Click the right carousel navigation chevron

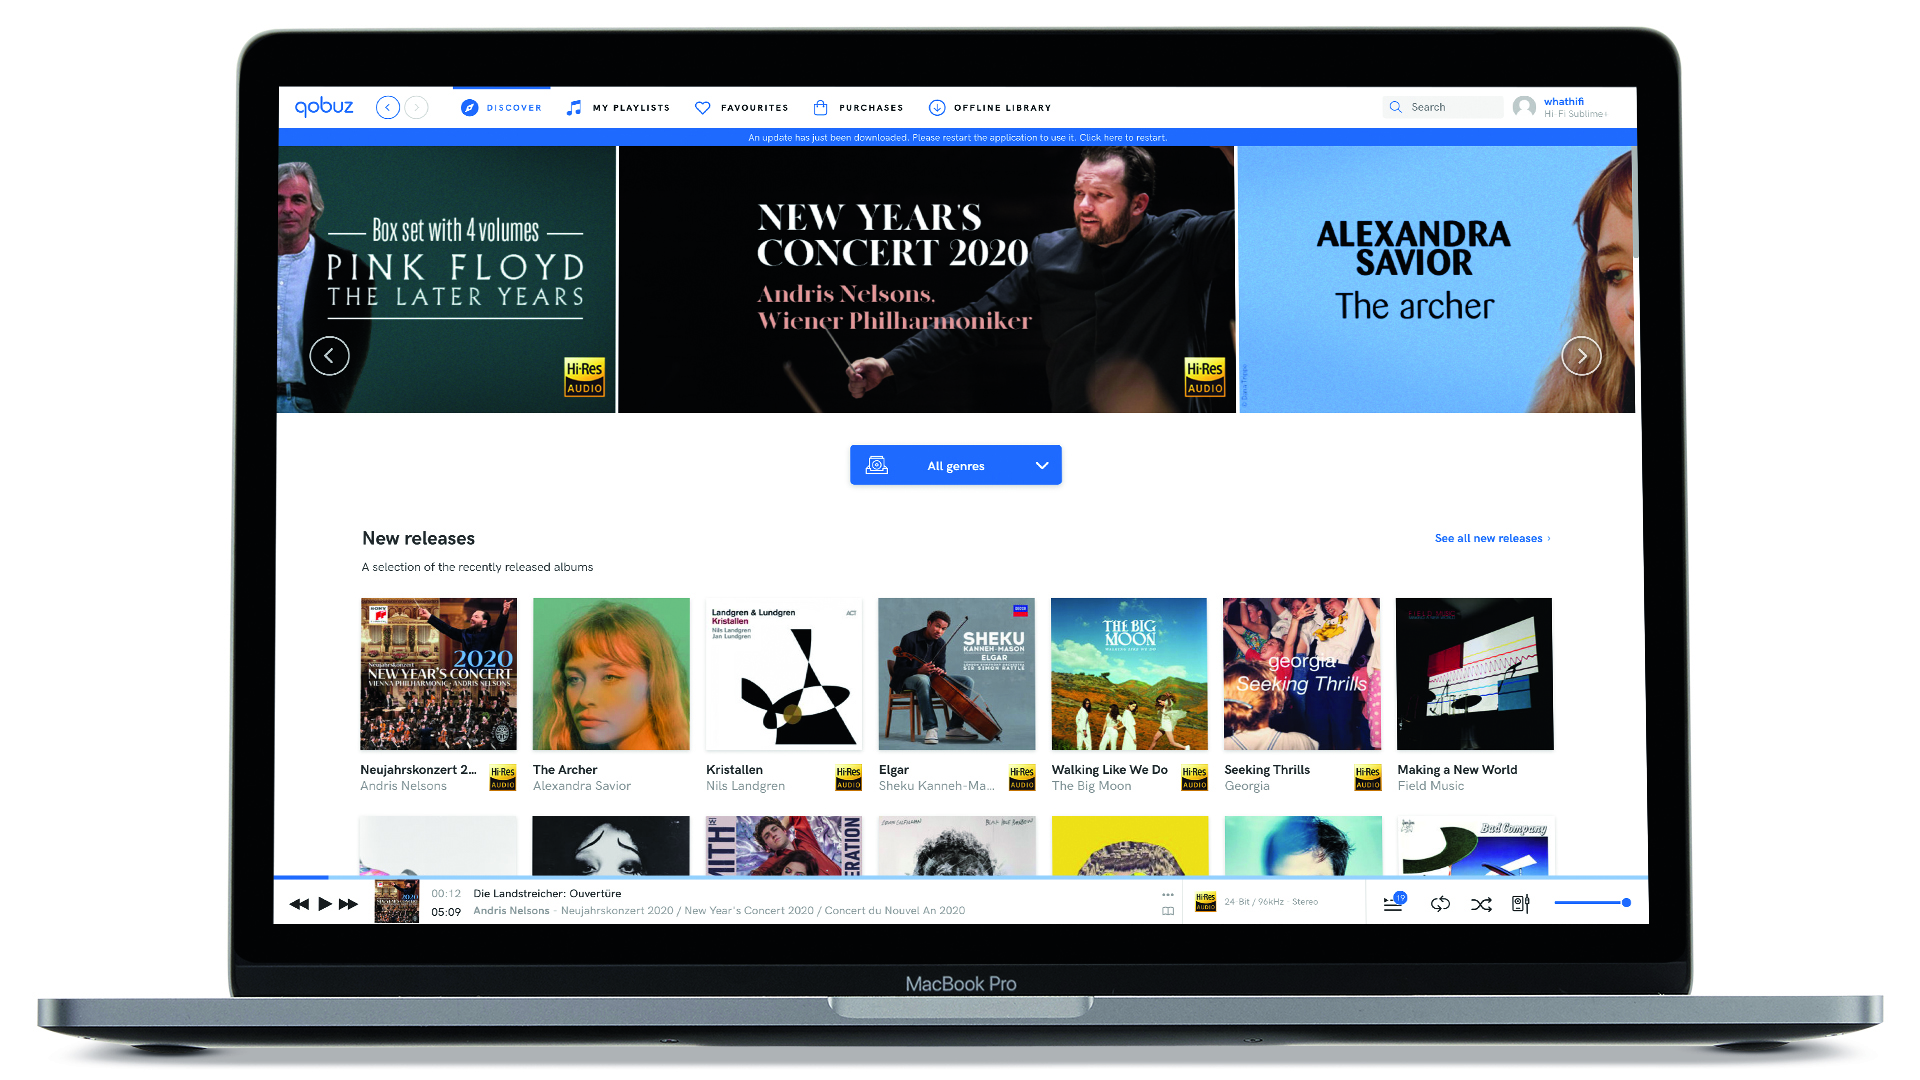pyautogui.click(x=1581, y=355)
